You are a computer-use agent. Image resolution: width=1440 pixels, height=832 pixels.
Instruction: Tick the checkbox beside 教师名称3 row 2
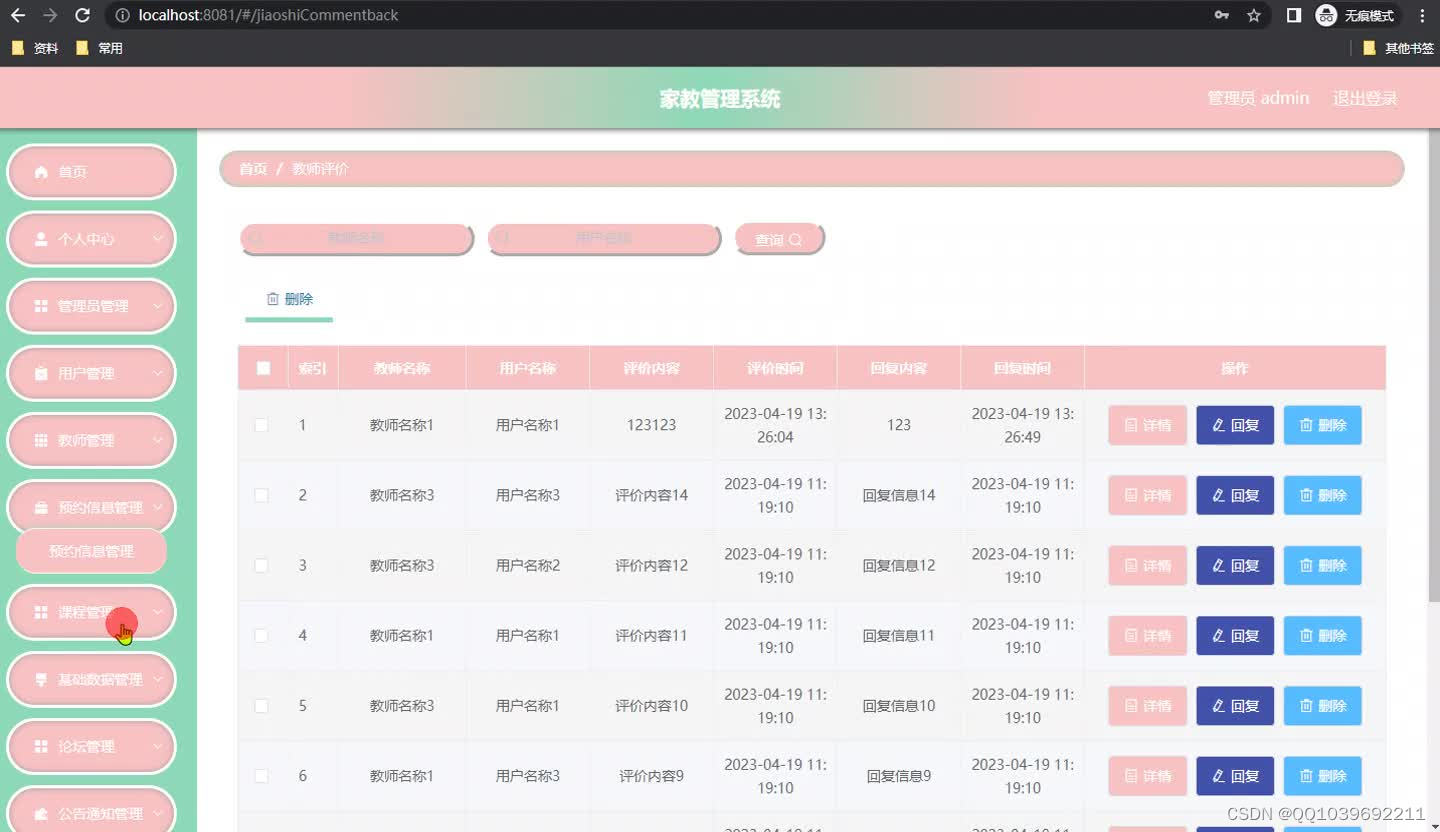point(262,495)
